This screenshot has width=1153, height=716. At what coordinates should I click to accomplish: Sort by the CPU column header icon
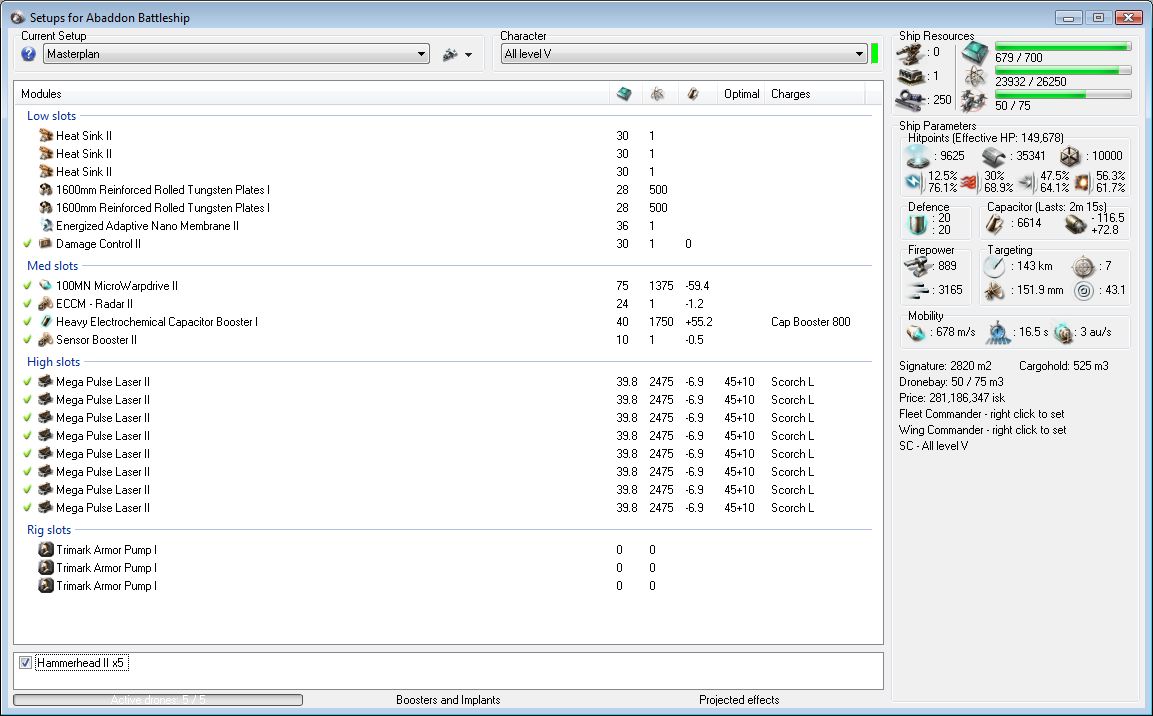624,94
